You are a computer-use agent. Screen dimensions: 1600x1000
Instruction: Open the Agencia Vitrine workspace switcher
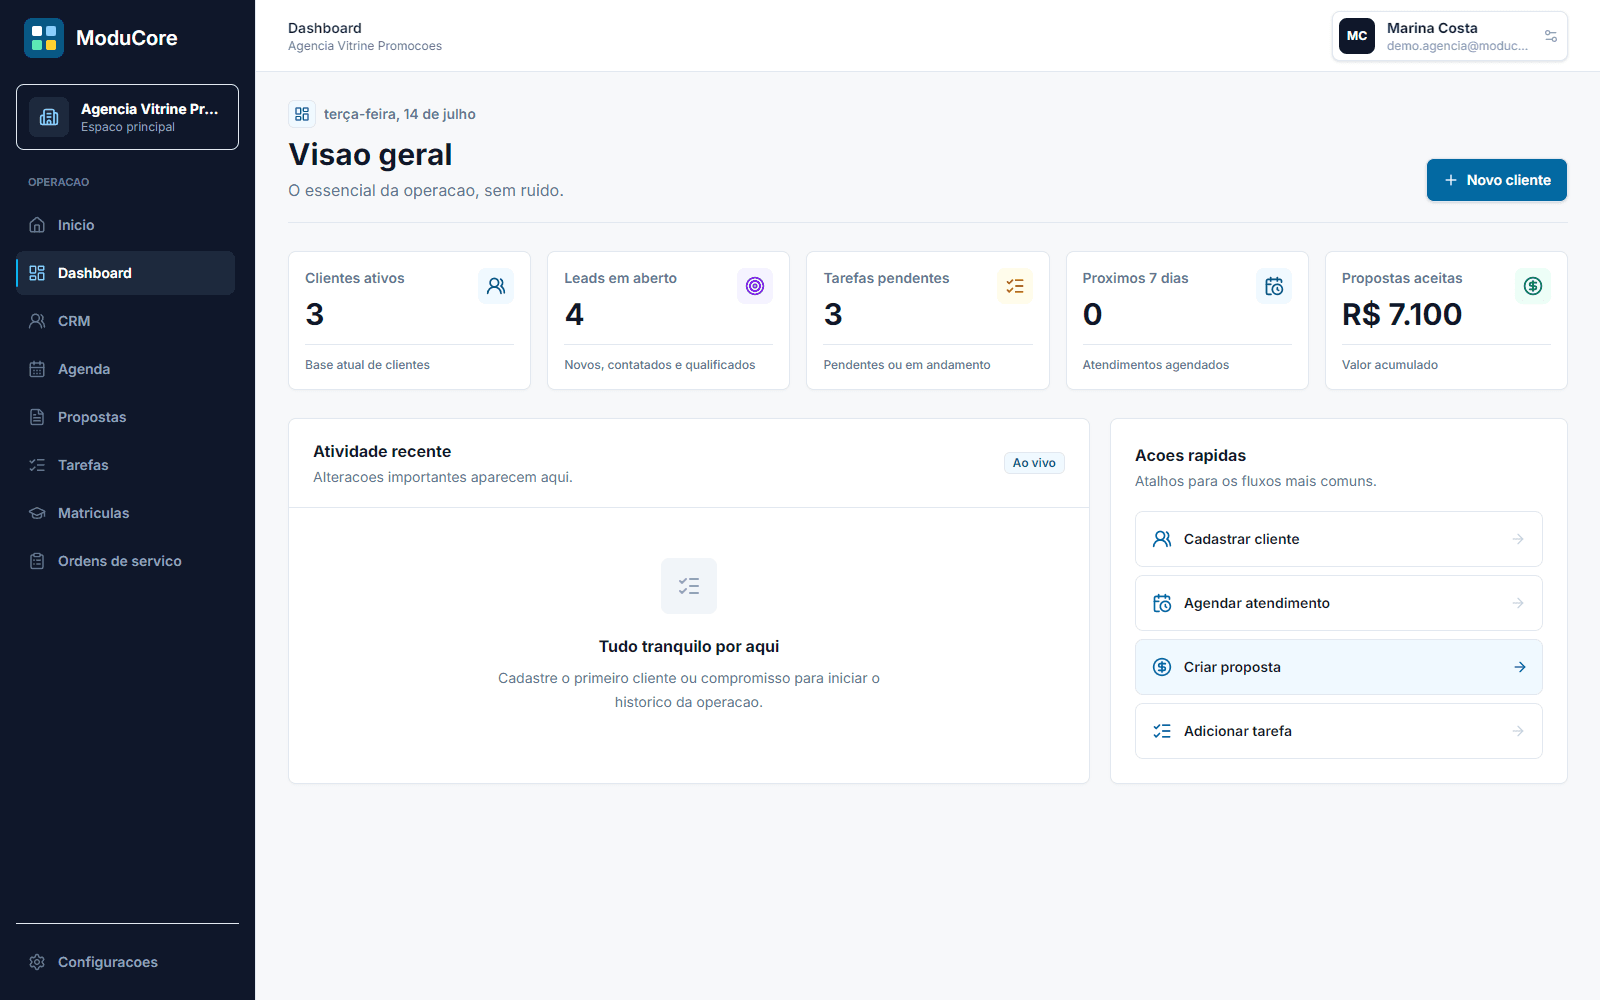pos(127,117)
